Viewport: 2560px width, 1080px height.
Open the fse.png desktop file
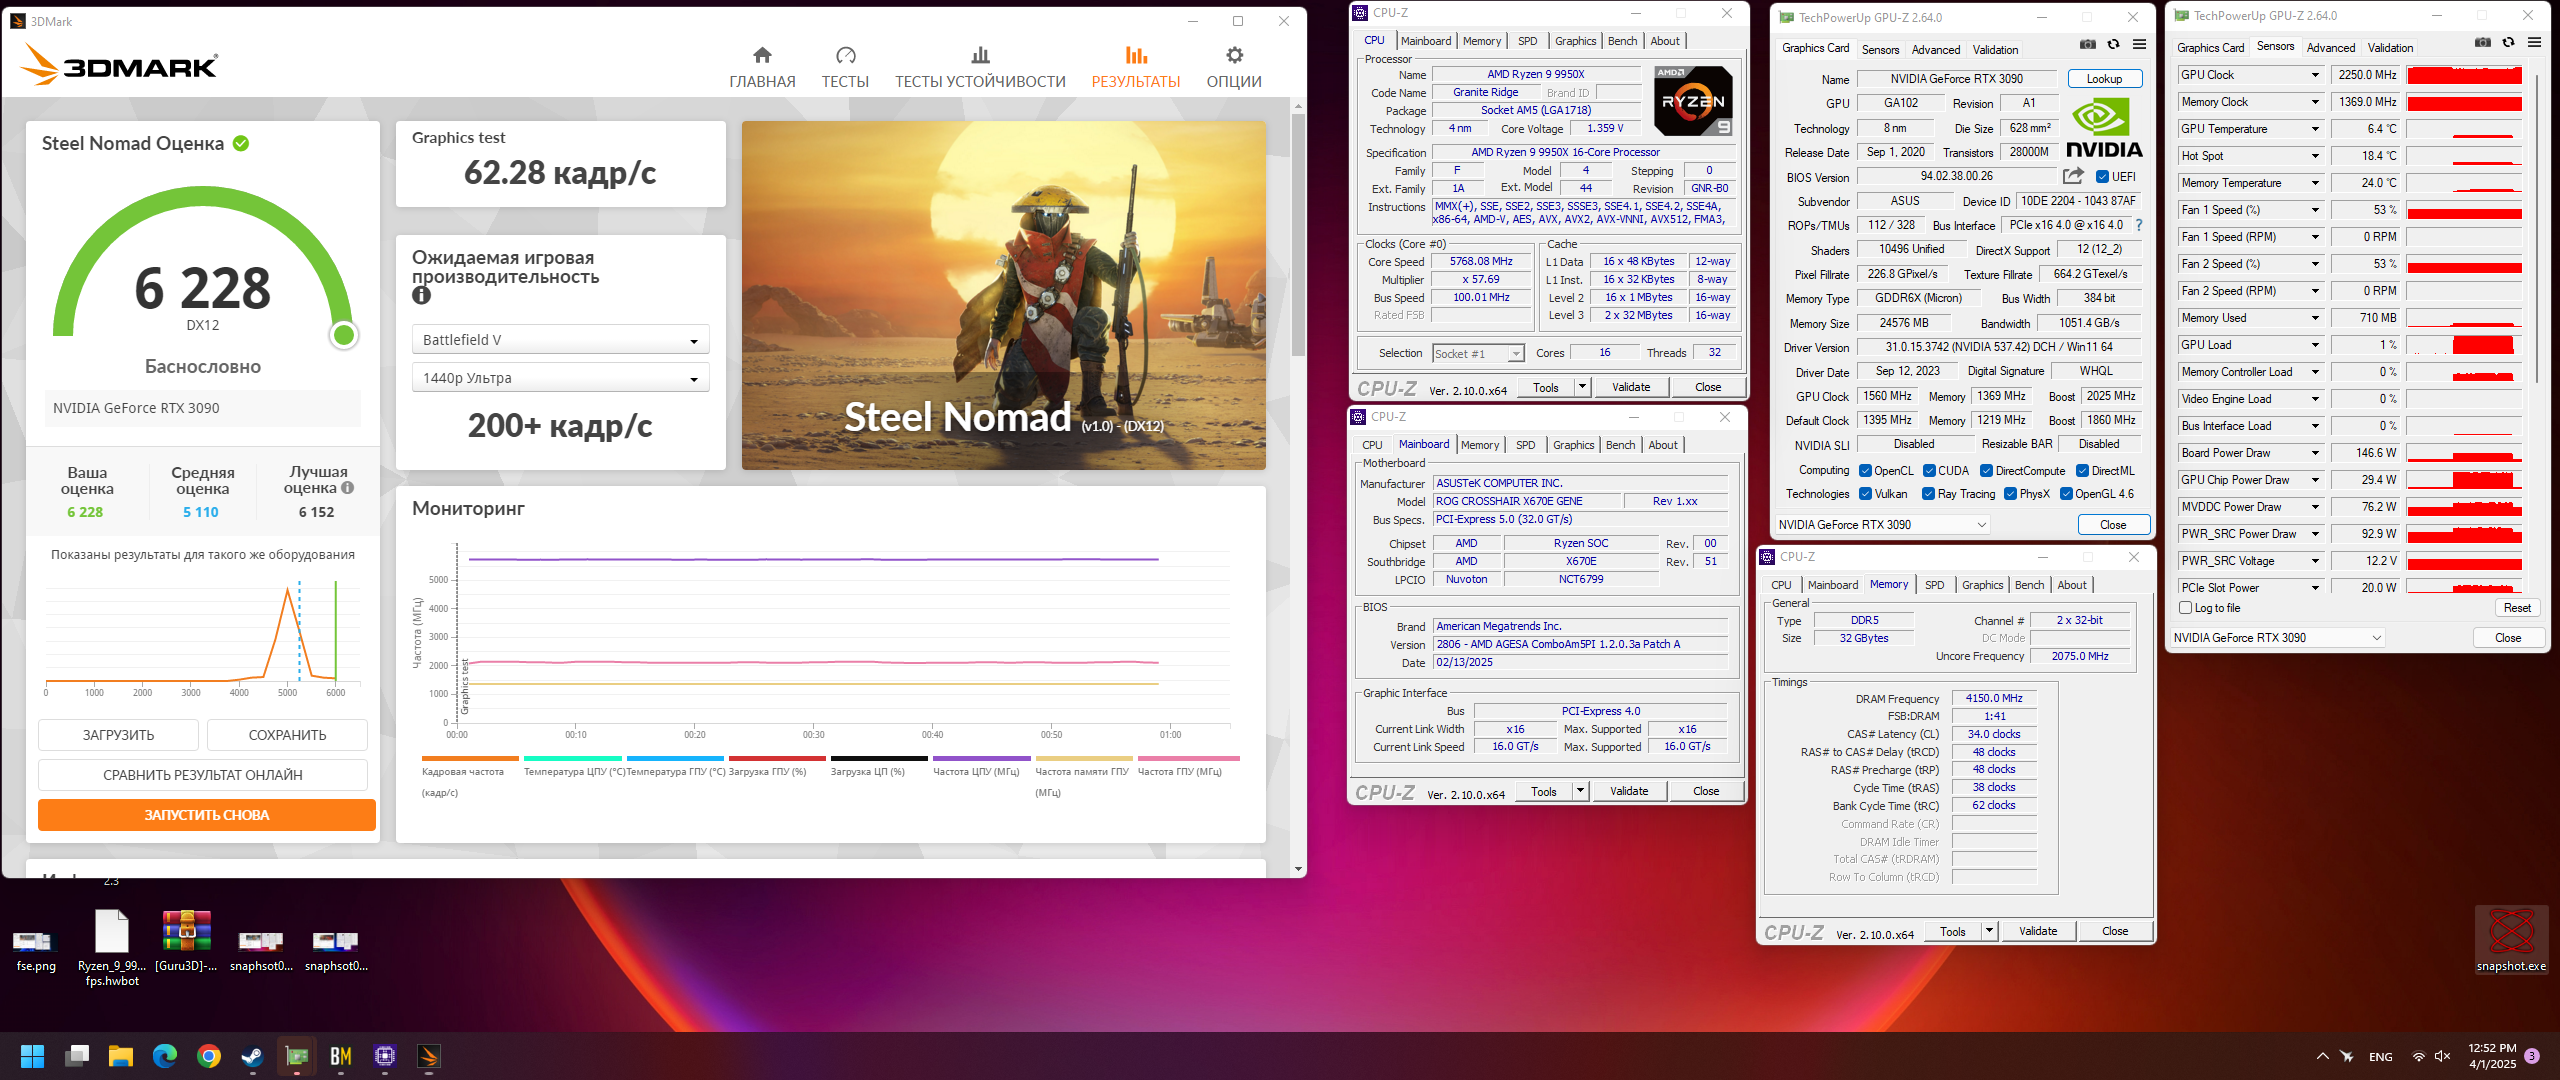tap(36, 948)
